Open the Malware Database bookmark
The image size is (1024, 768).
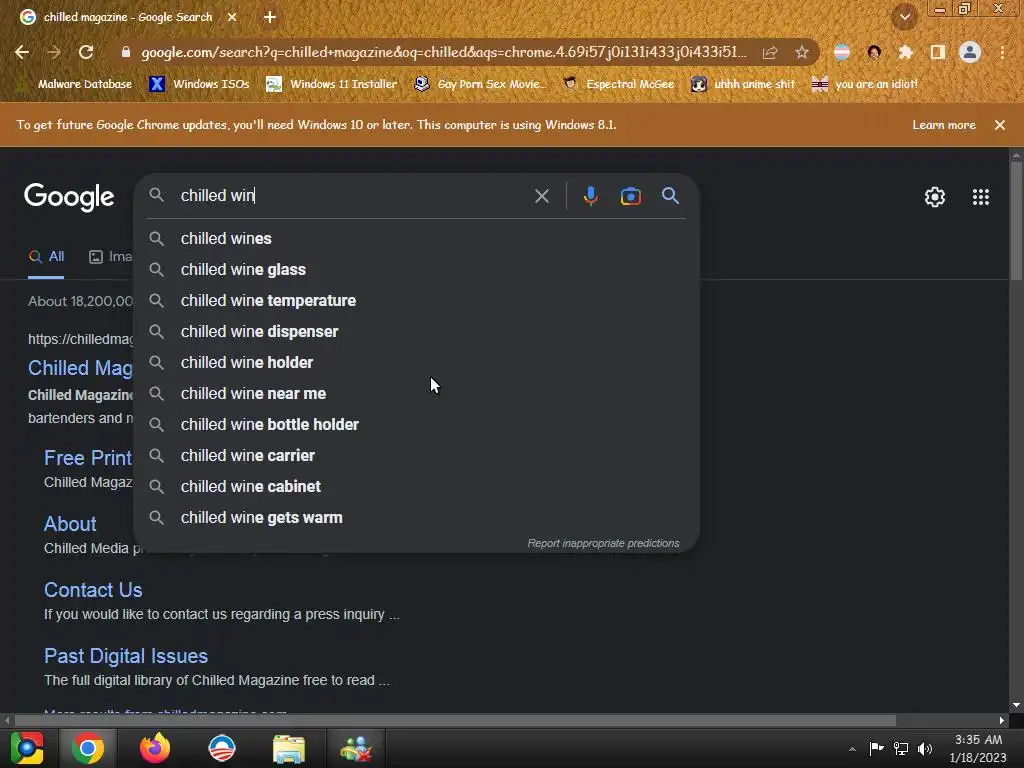[76, 84]
